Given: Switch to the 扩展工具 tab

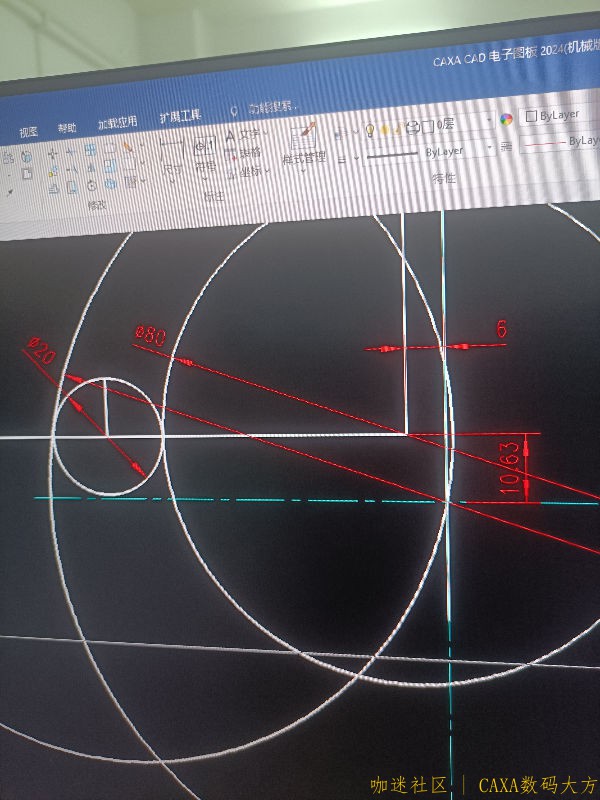Looking at the screenshot, I should tap(180, 116).
